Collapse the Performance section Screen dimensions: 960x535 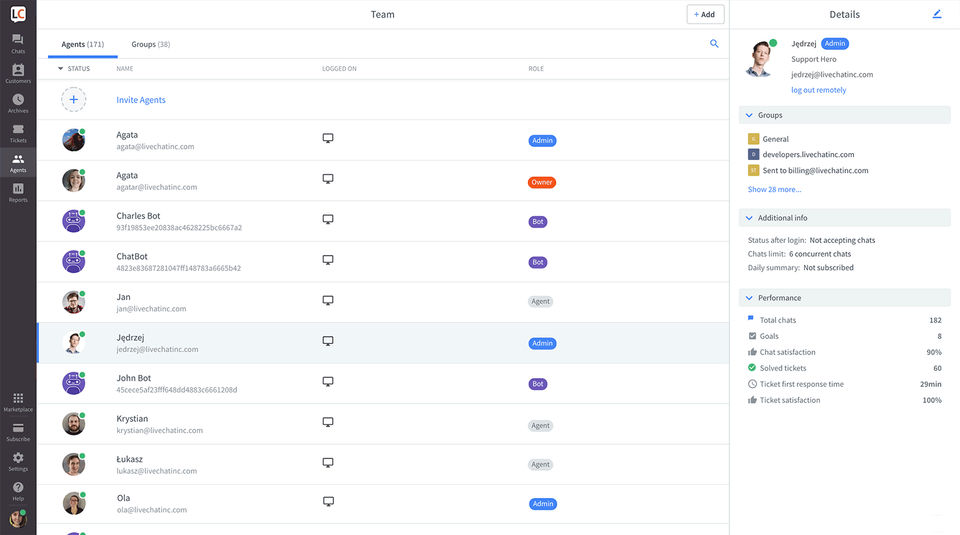[x=749, y=298]
